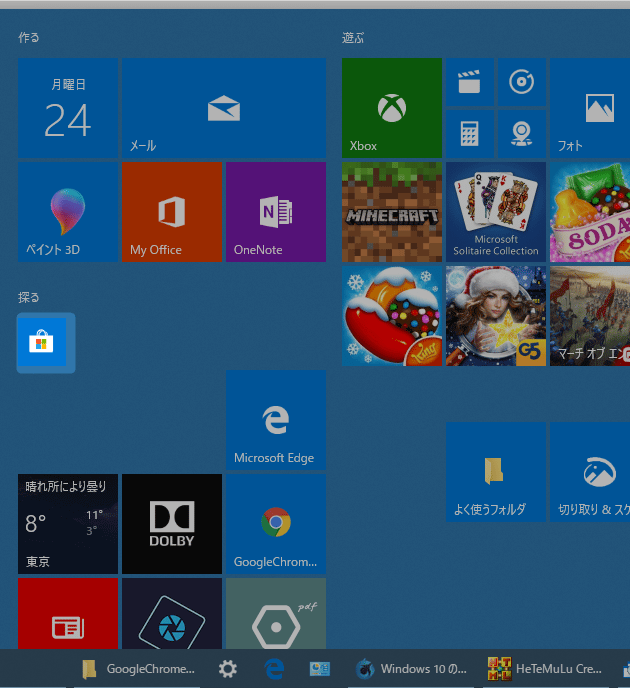Open Settings gear in taskbar
This screenshot has height=688, width=630.
click(x=228, y=669)
